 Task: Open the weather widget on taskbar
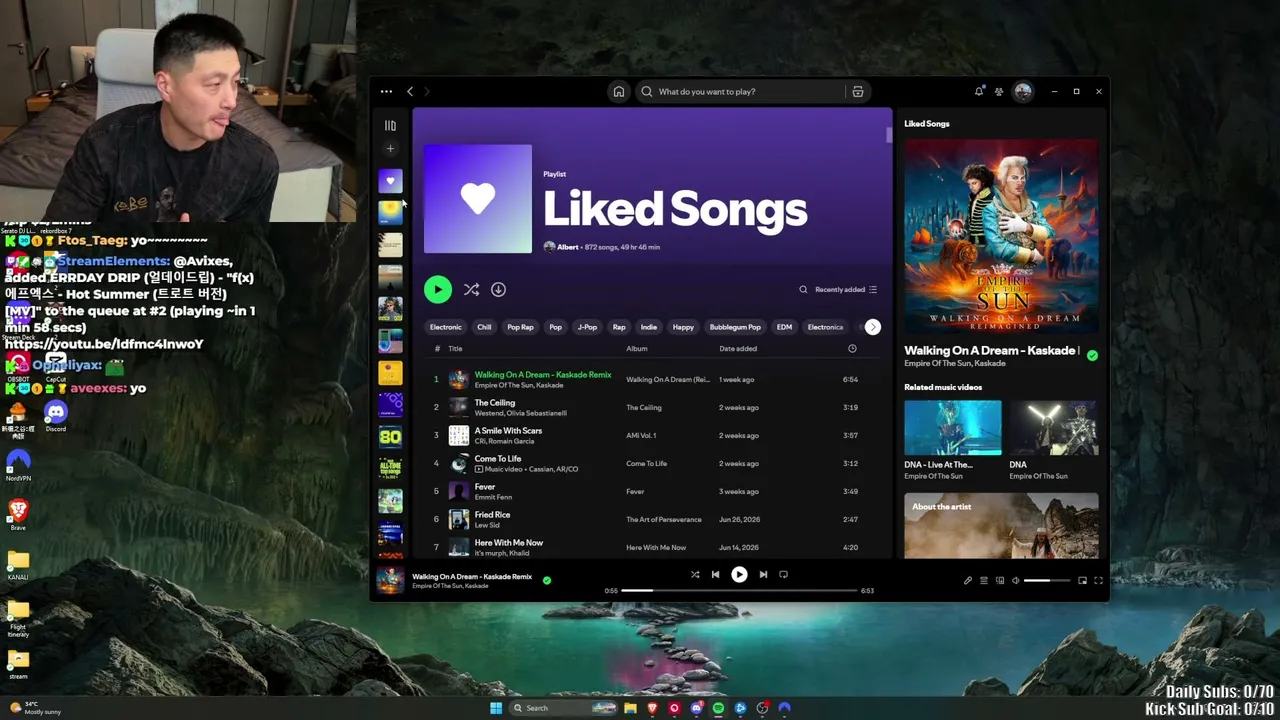click(36, 708)
